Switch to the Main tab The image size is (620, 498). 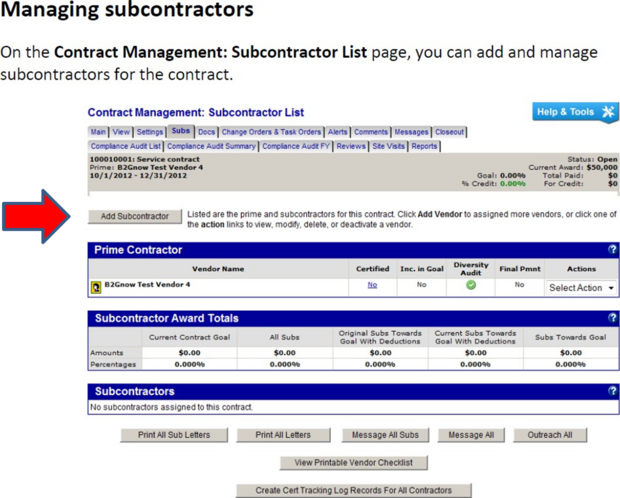pyautogui.click(x=98, y=132)
